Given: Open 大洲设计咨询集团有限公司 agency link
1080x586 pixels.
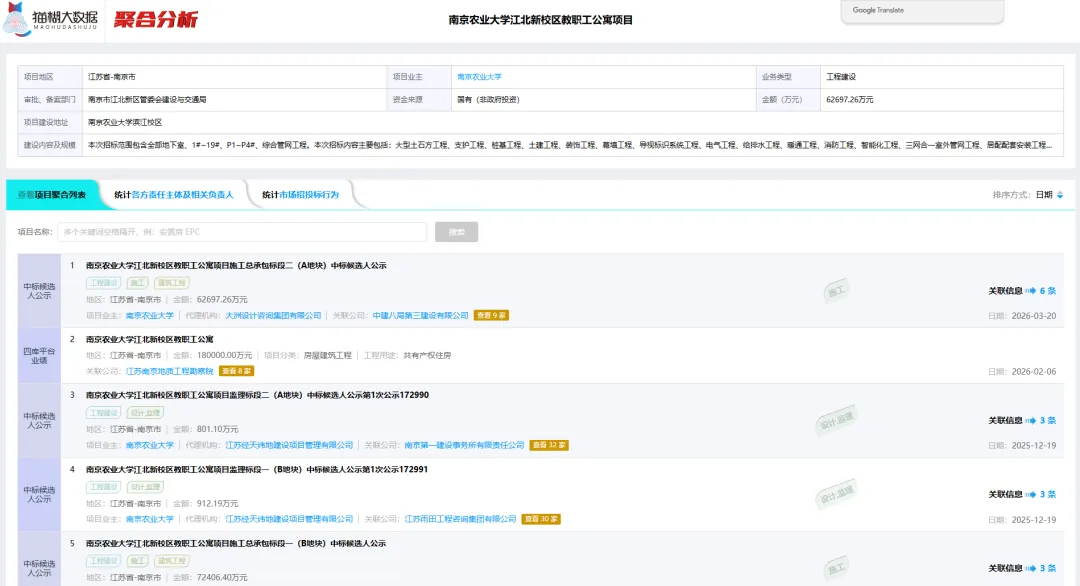Looking at the screenshot, I should [273, 315].
